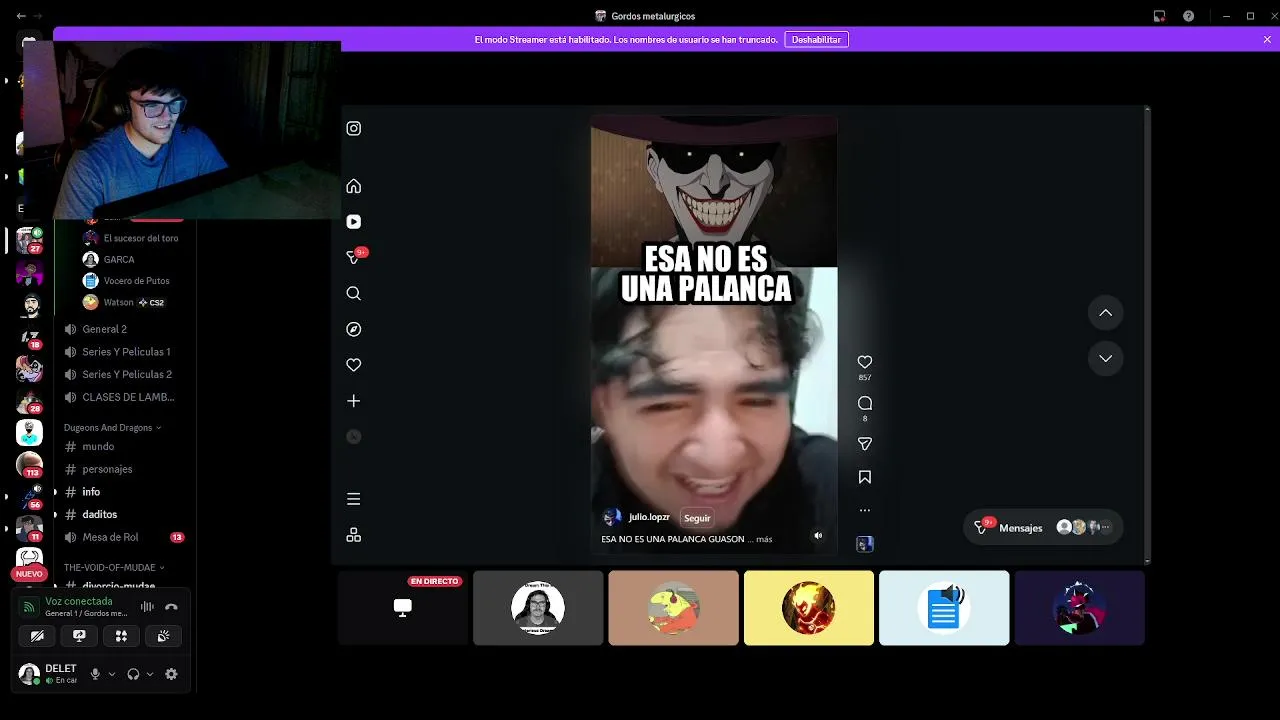Open Instagram notifications heart in sidebar
The height and width of the screenshot is (720, 1280).
[x=353, y=365]
